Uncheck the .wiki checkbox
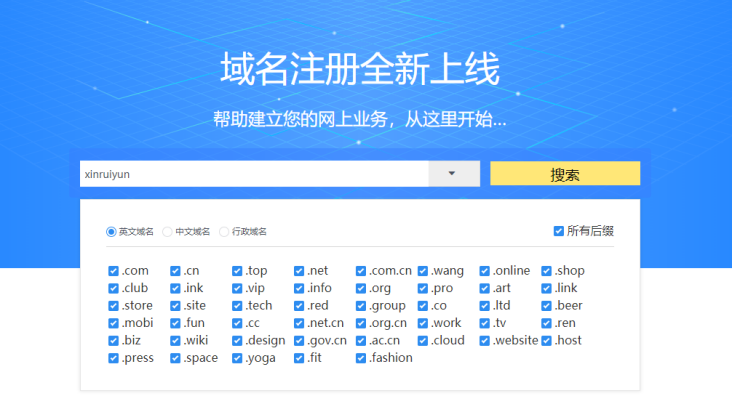The height and width of the screenshot is (397, 732). pyautogui.click(x=175, y=340)
